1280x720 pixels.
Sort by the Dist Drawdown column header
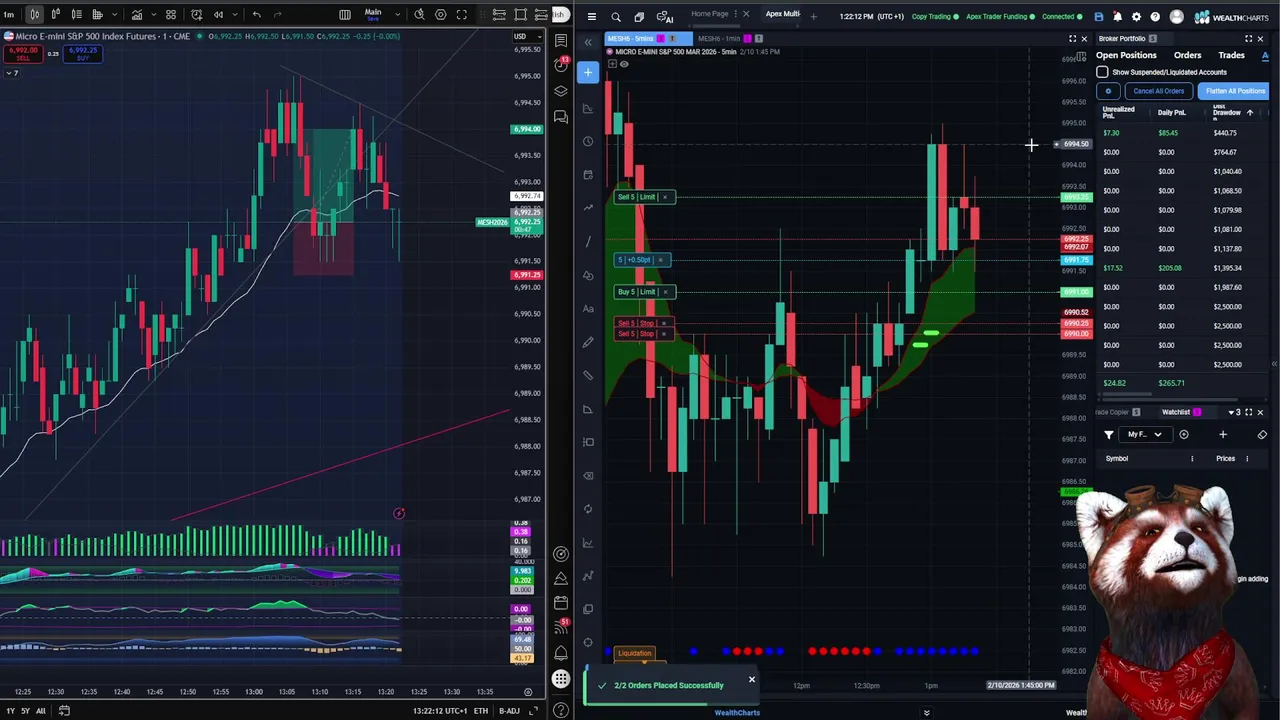pyautogui.click(x=1226, y=112)
